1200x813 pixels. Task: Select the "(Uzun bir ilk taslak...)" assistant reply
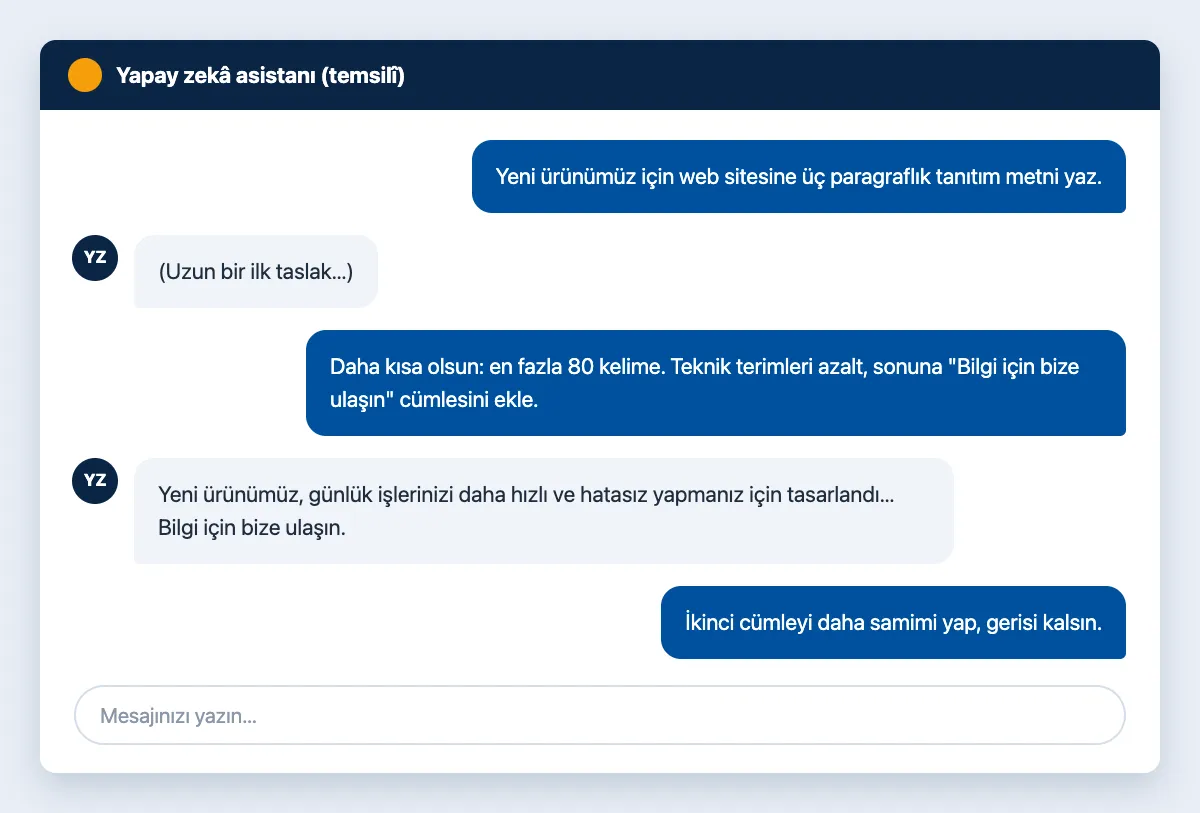click(256, 271)
